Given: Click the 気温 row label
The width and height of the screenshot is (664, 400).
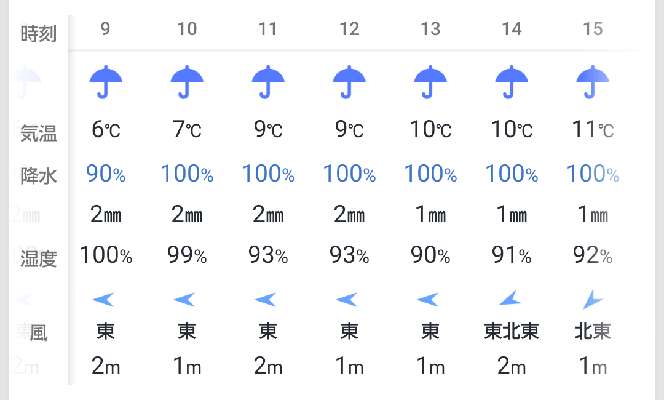Looking at the screenshot, I should [x=39, y=133].
